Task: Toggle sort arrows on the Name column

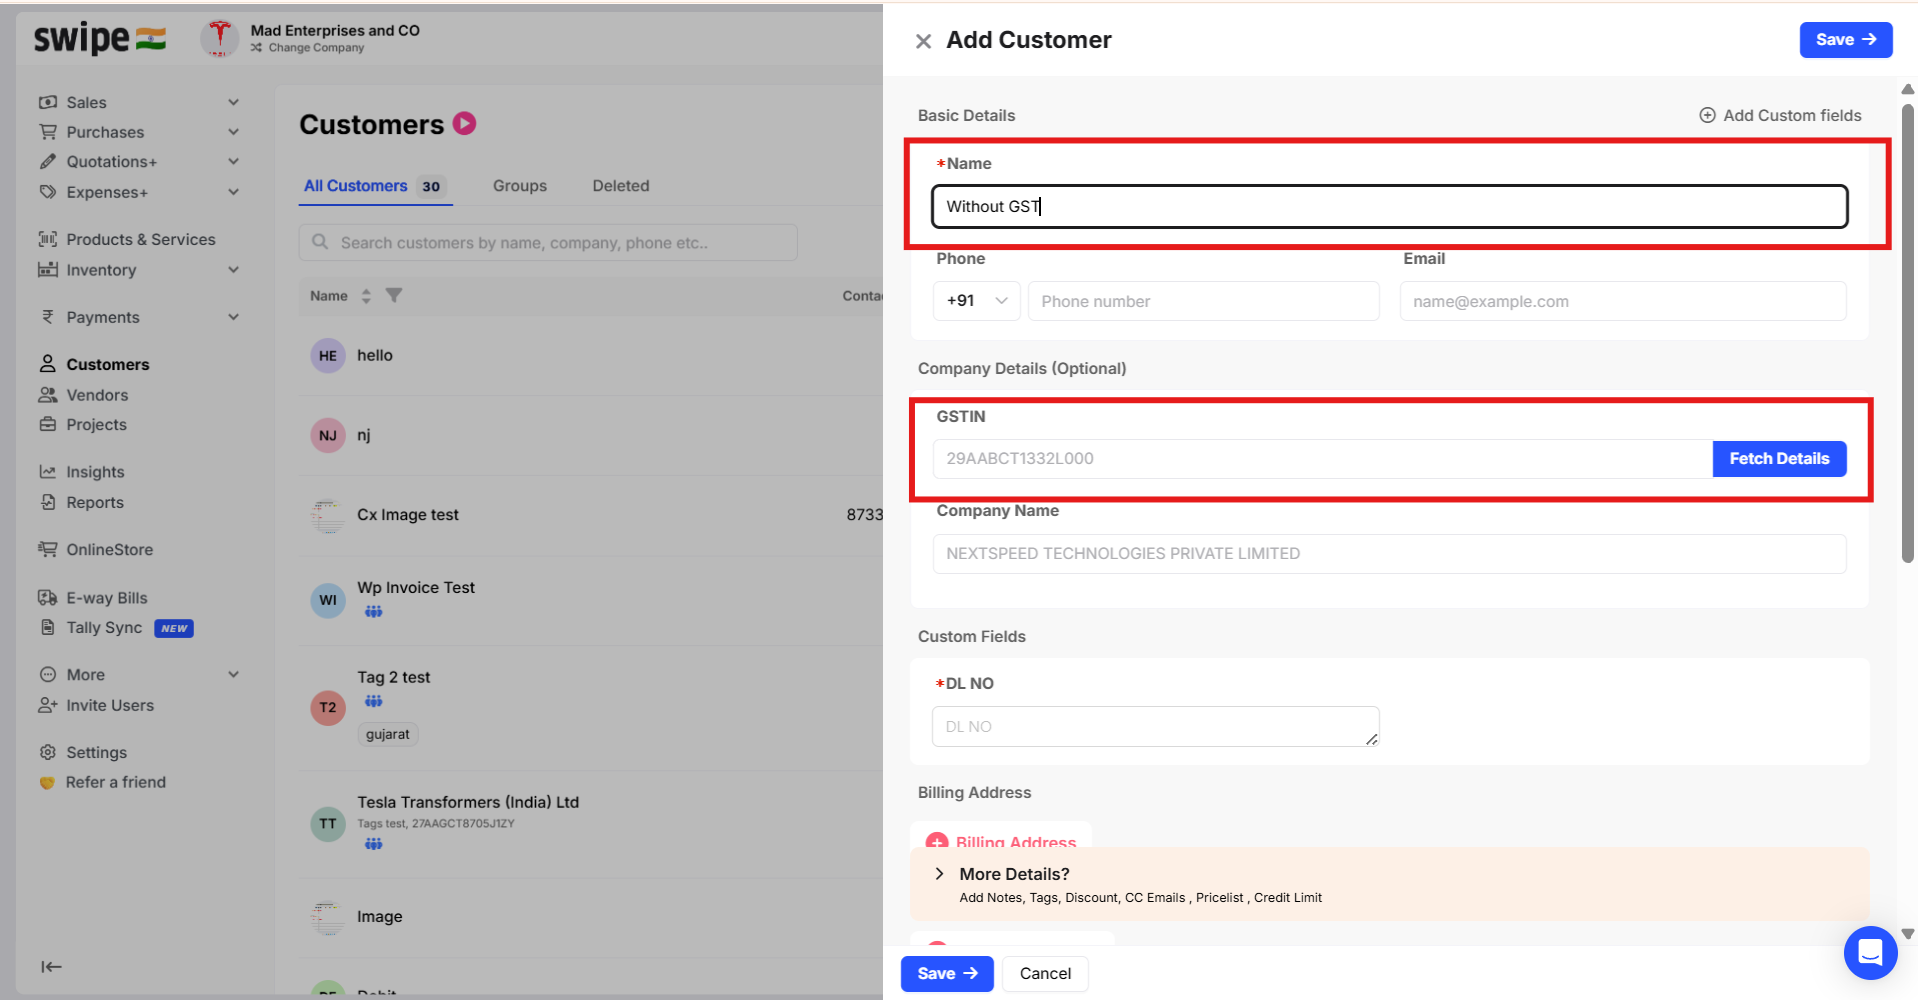Action: (x=366, y=296)
